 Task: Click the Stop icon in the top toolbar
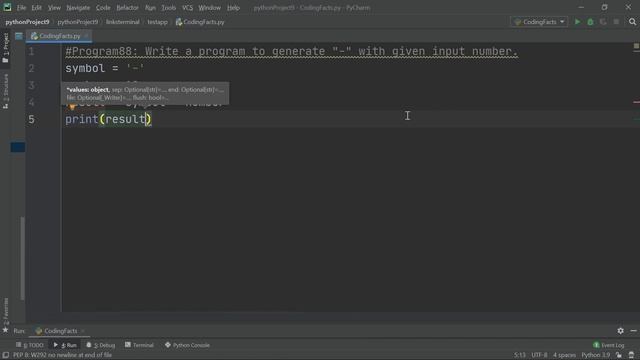click(616, 22)
